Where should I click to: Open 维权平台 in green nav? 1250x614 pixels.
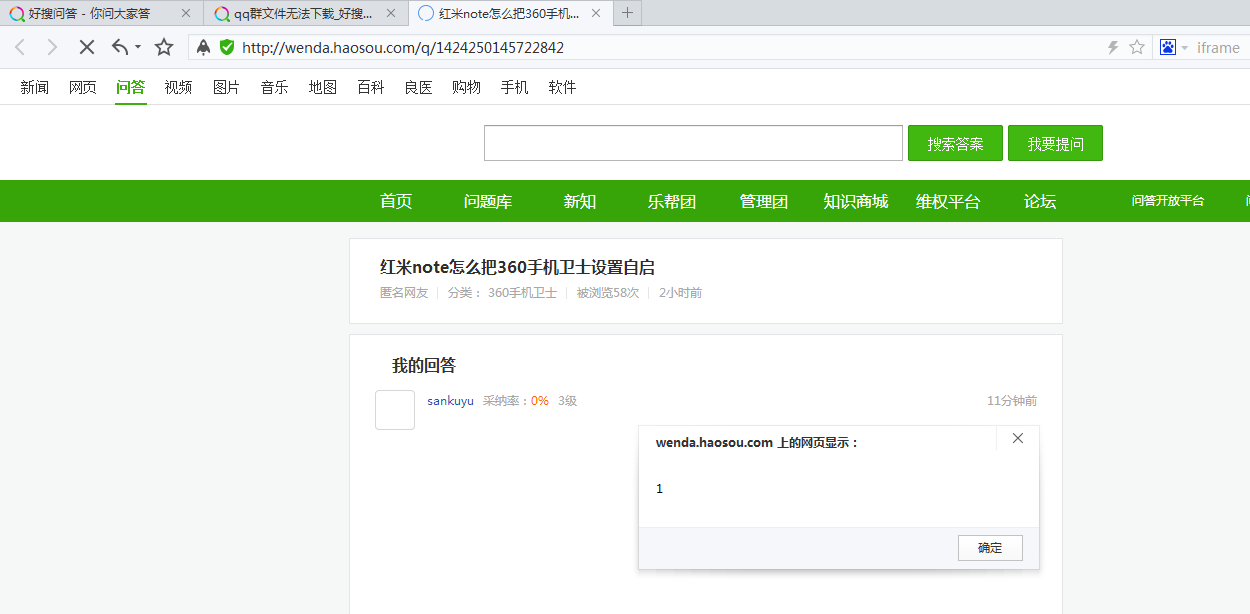tap(948, 201)
